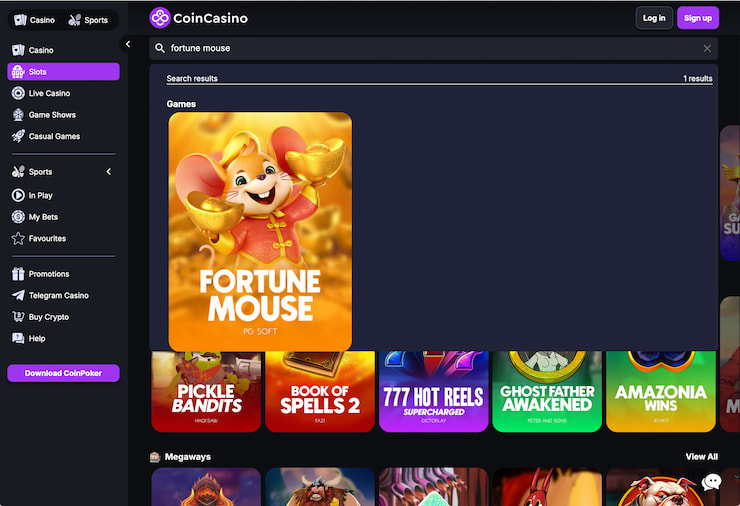
Task: Open the Help page
Action: 63,338
